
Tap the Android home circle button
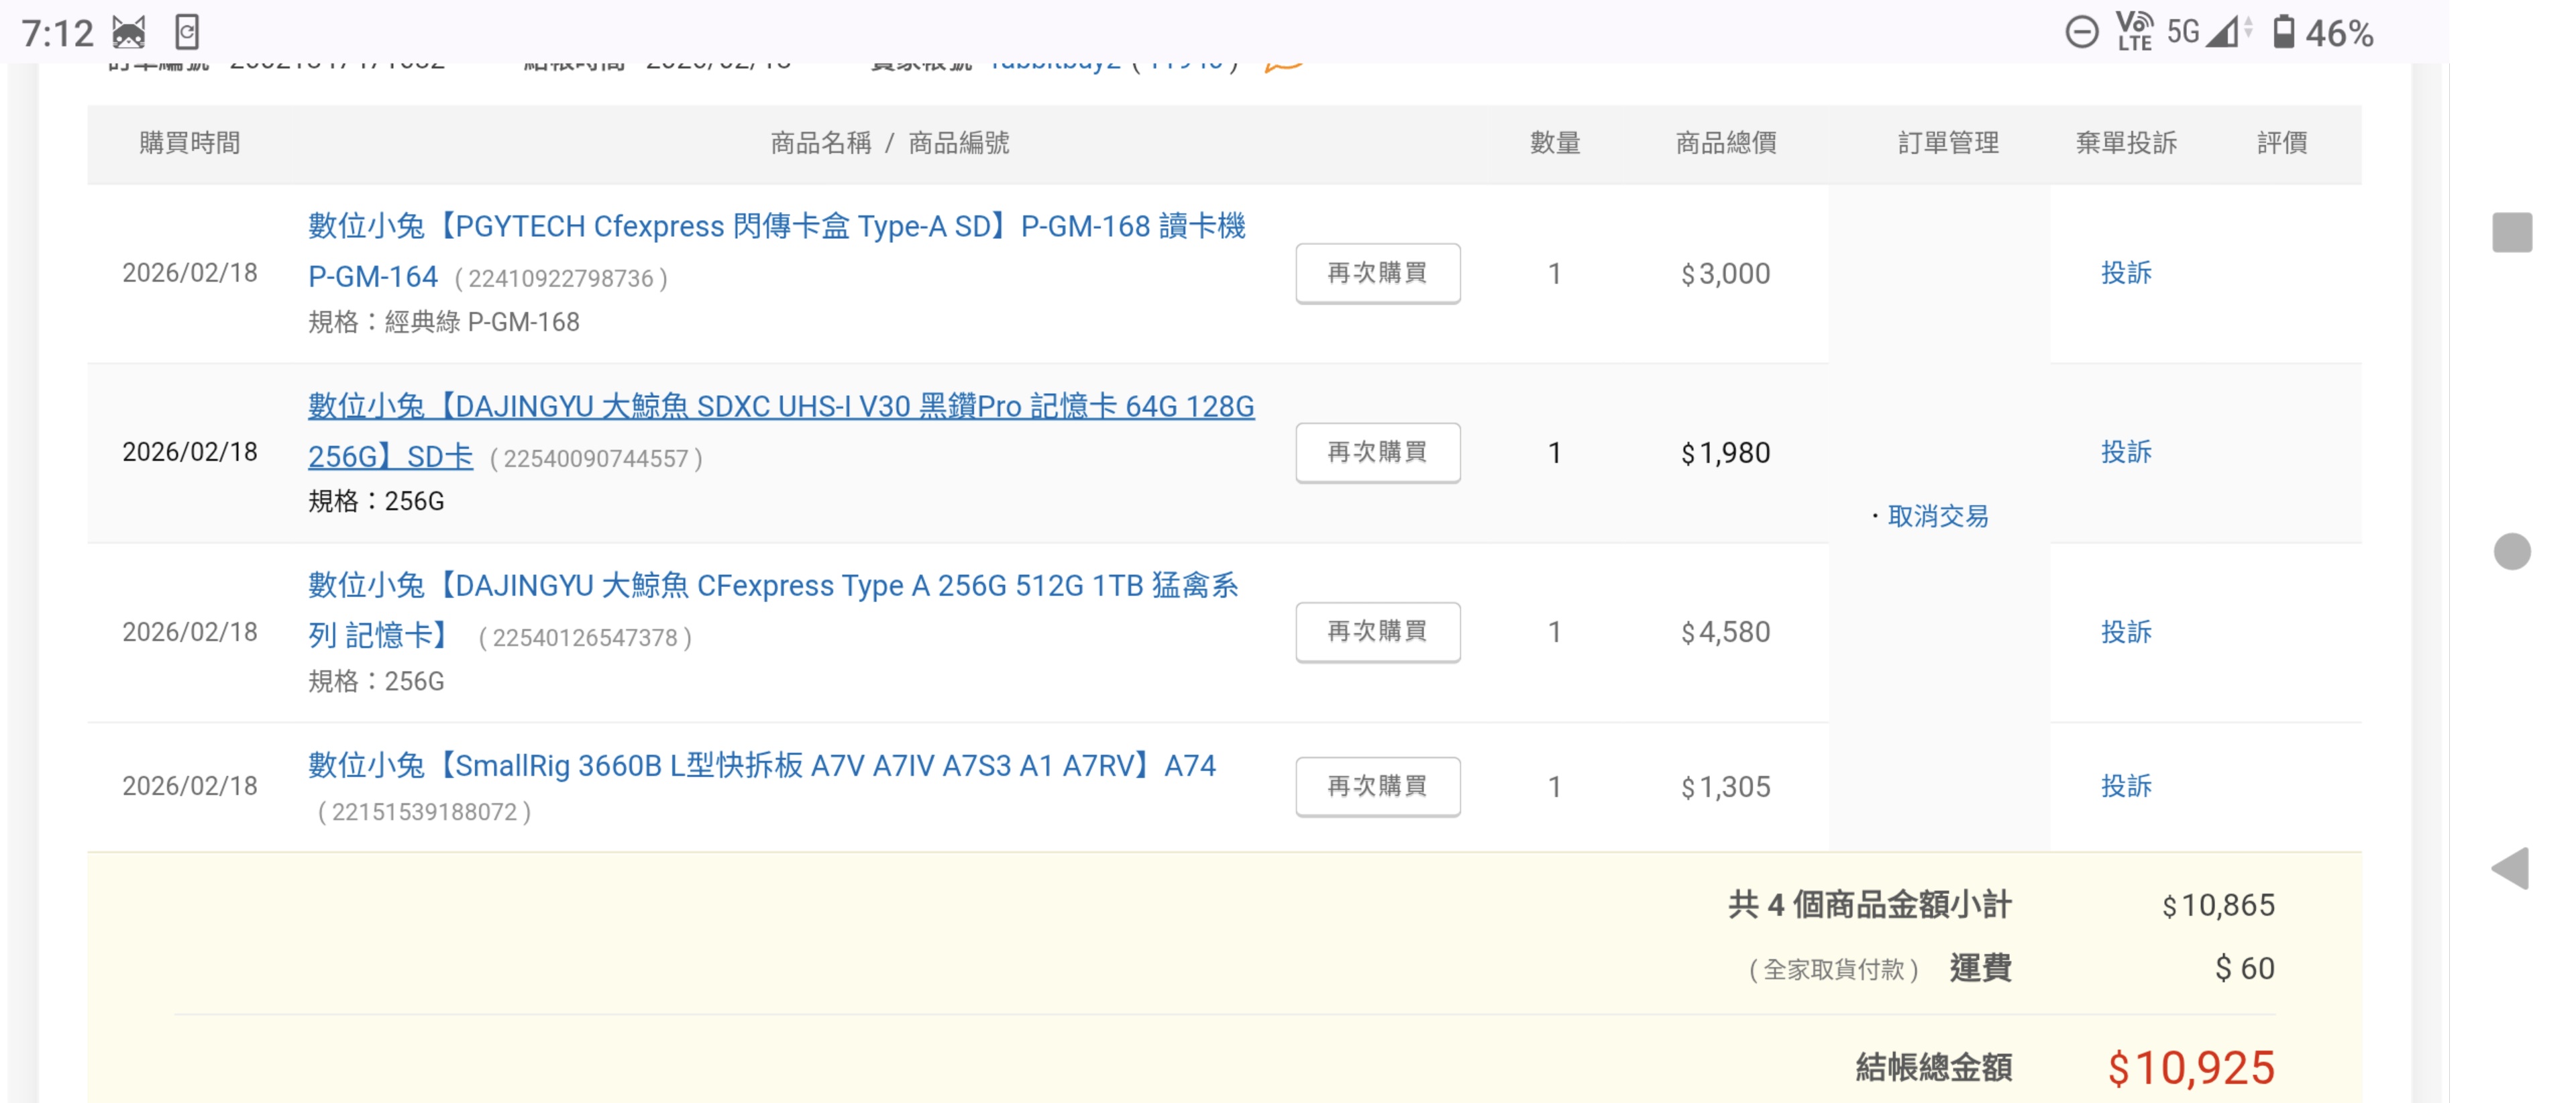[x=2511, y=551]
